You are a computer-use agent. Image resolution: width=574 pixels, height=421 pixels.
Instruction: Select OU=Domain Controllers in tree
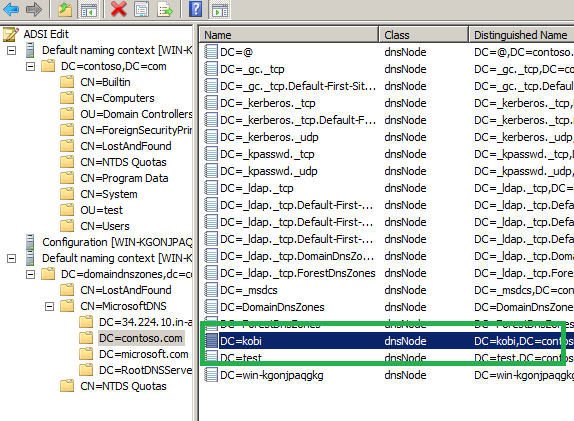[x=136, y=114]
